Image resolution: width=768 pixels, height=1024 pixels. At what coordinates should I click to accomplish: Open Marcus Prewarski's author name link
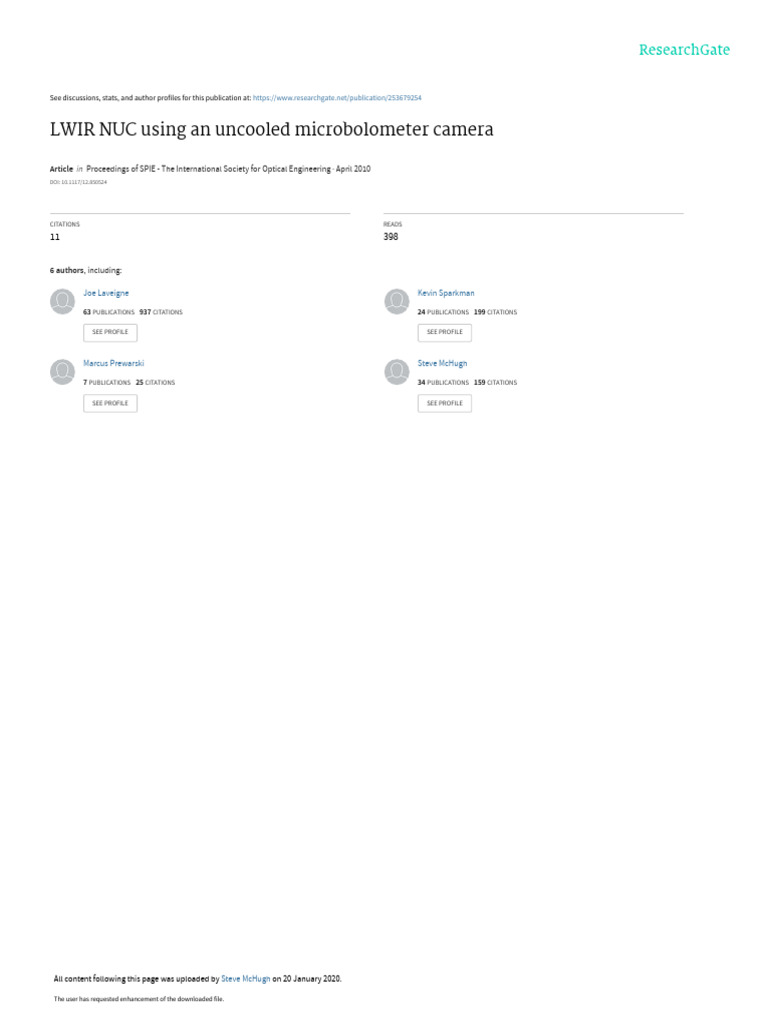[114, 363]
